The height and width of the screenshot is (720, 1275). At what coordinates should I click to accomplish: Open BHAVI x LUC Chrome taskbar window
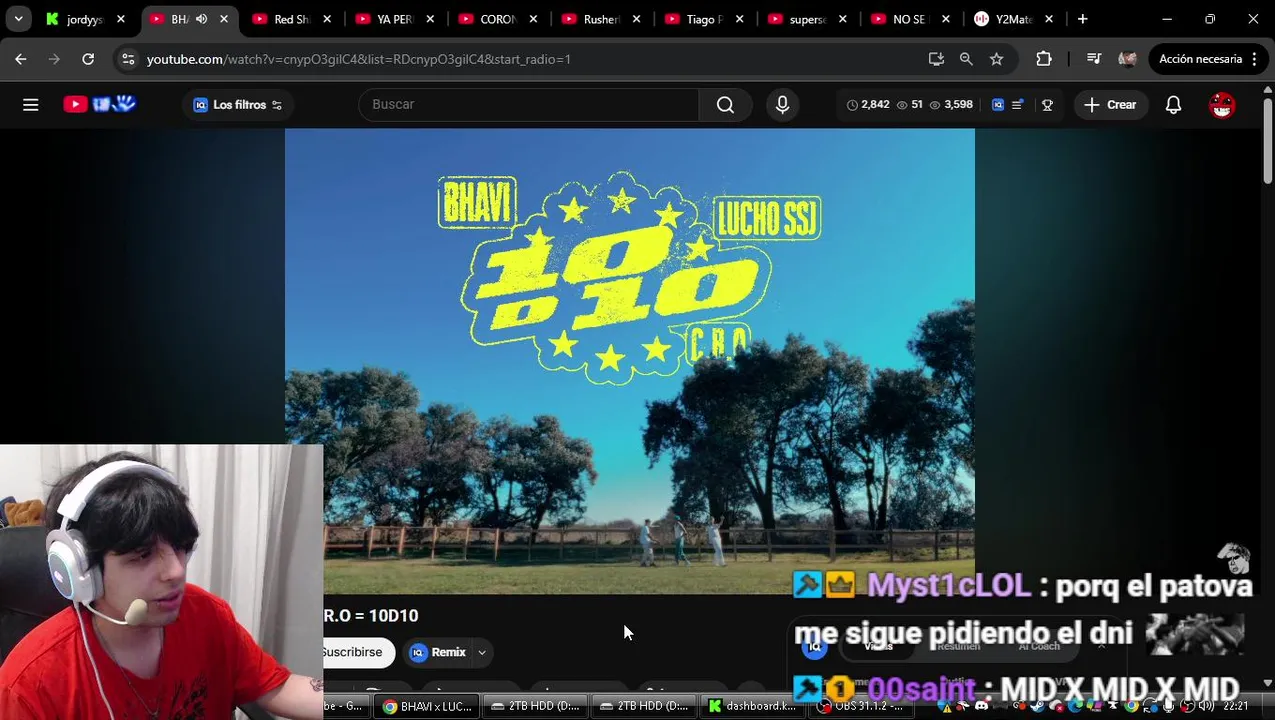[428, 706]
